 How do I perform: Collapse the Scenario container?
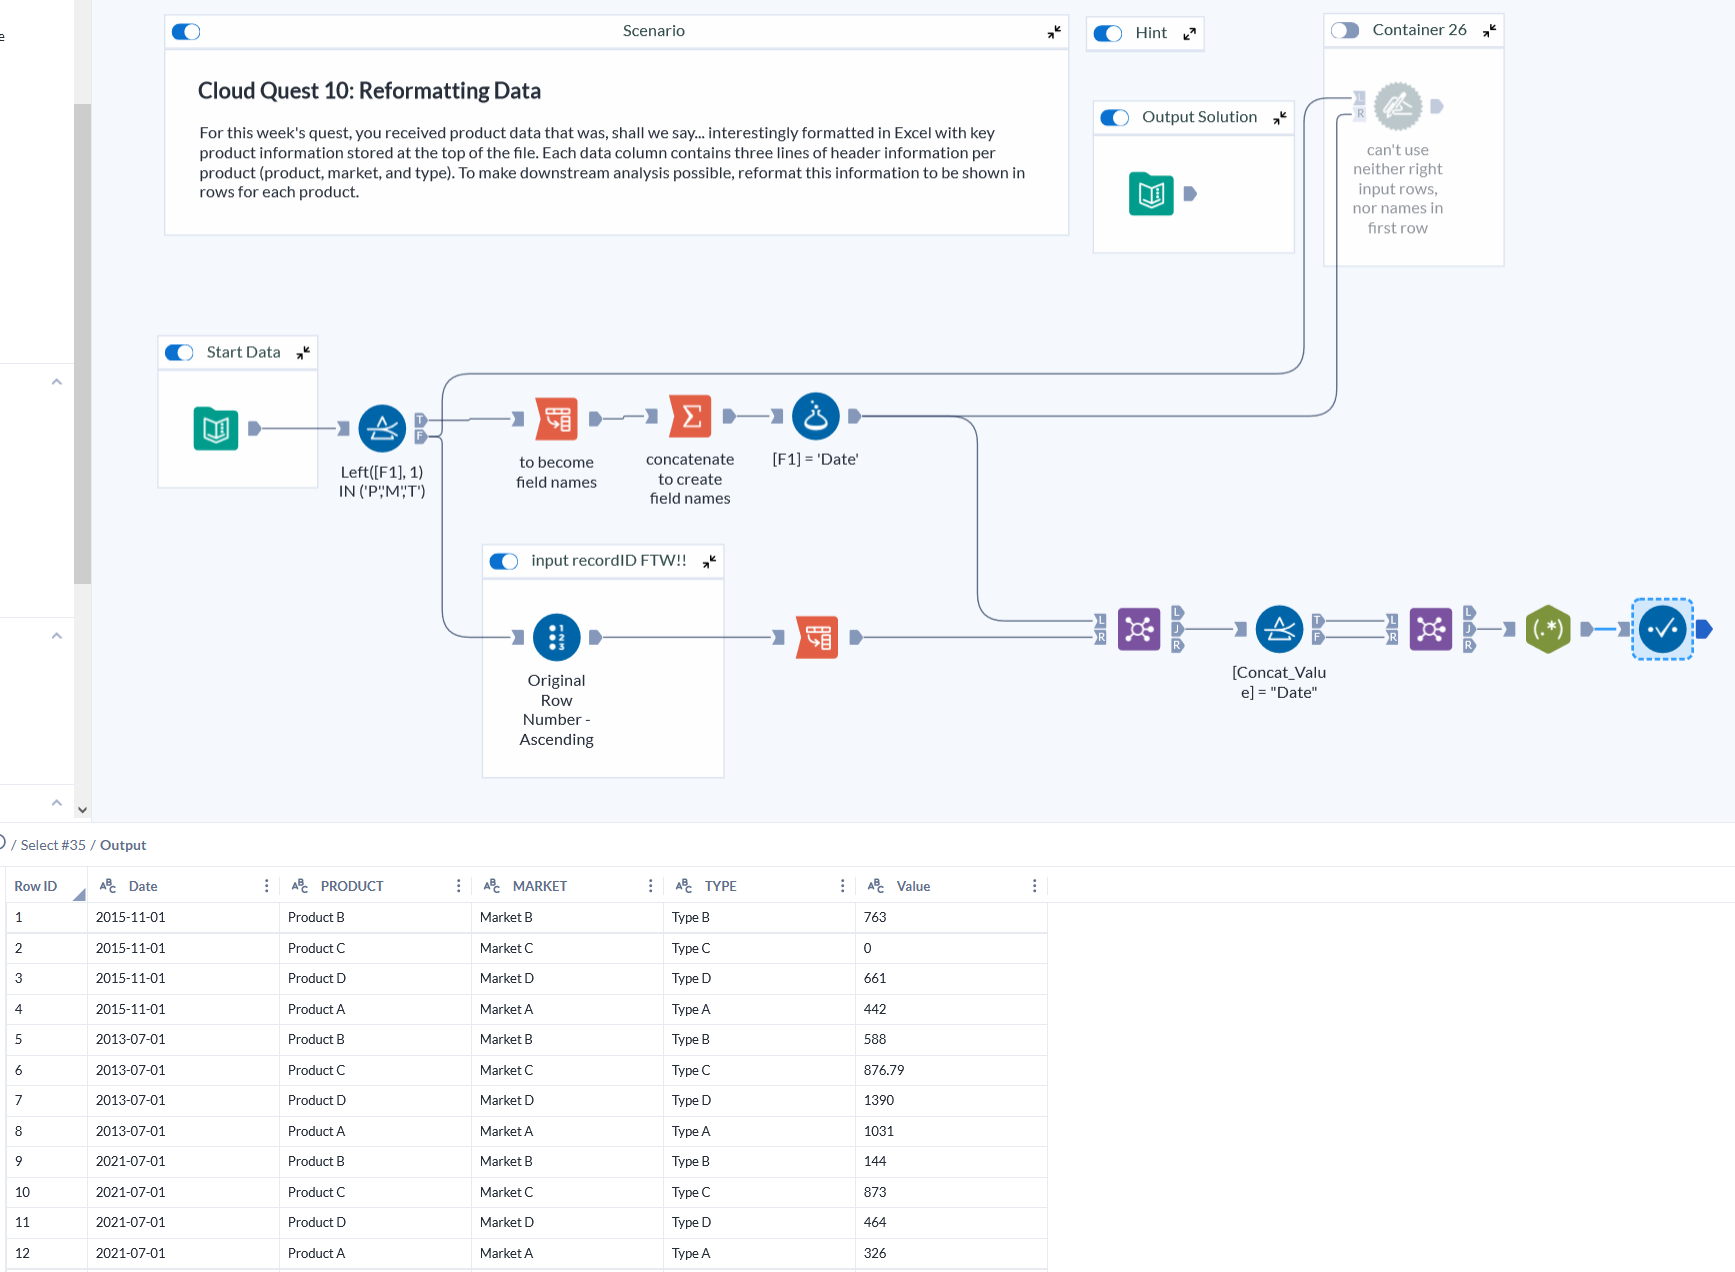pos(1053,32)
